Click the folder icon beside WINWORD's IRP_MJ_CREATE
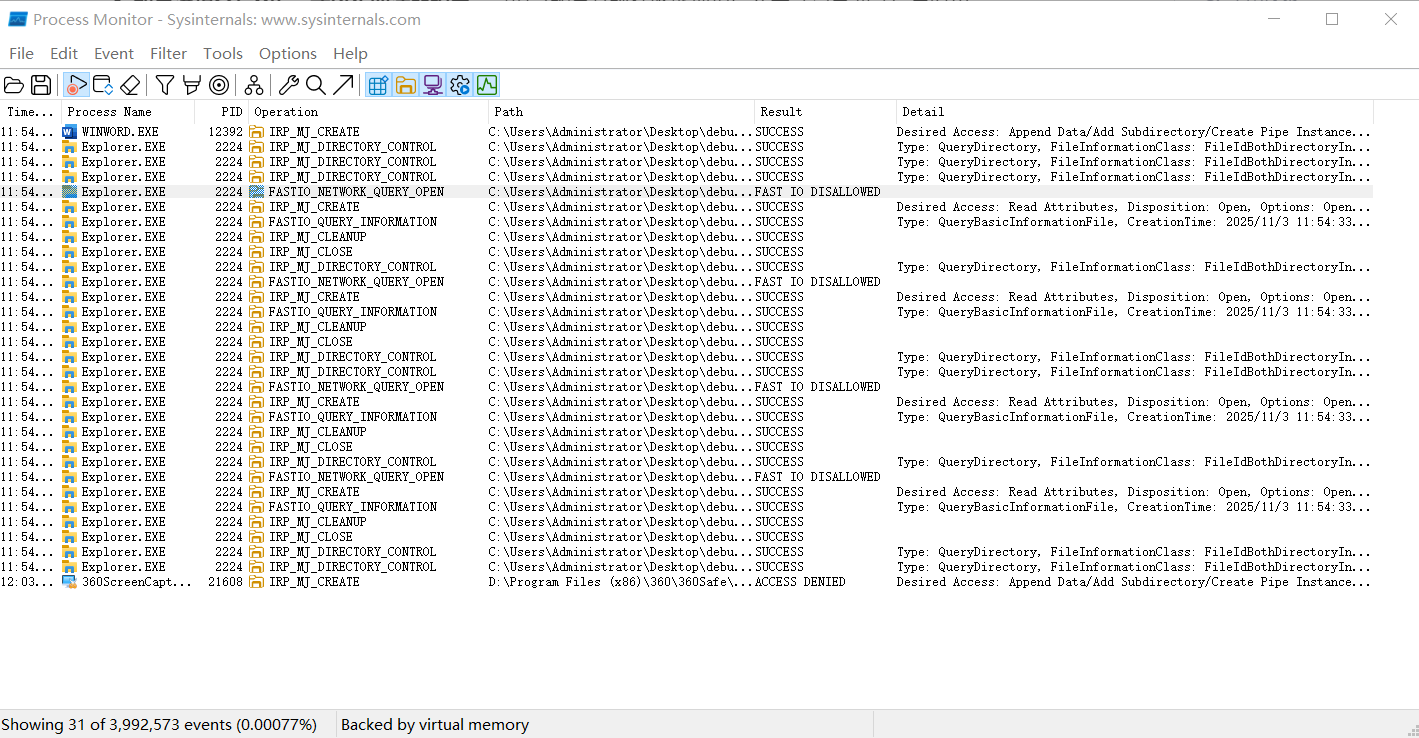The width and height of the screenshot is (1419, 738). 257,132
